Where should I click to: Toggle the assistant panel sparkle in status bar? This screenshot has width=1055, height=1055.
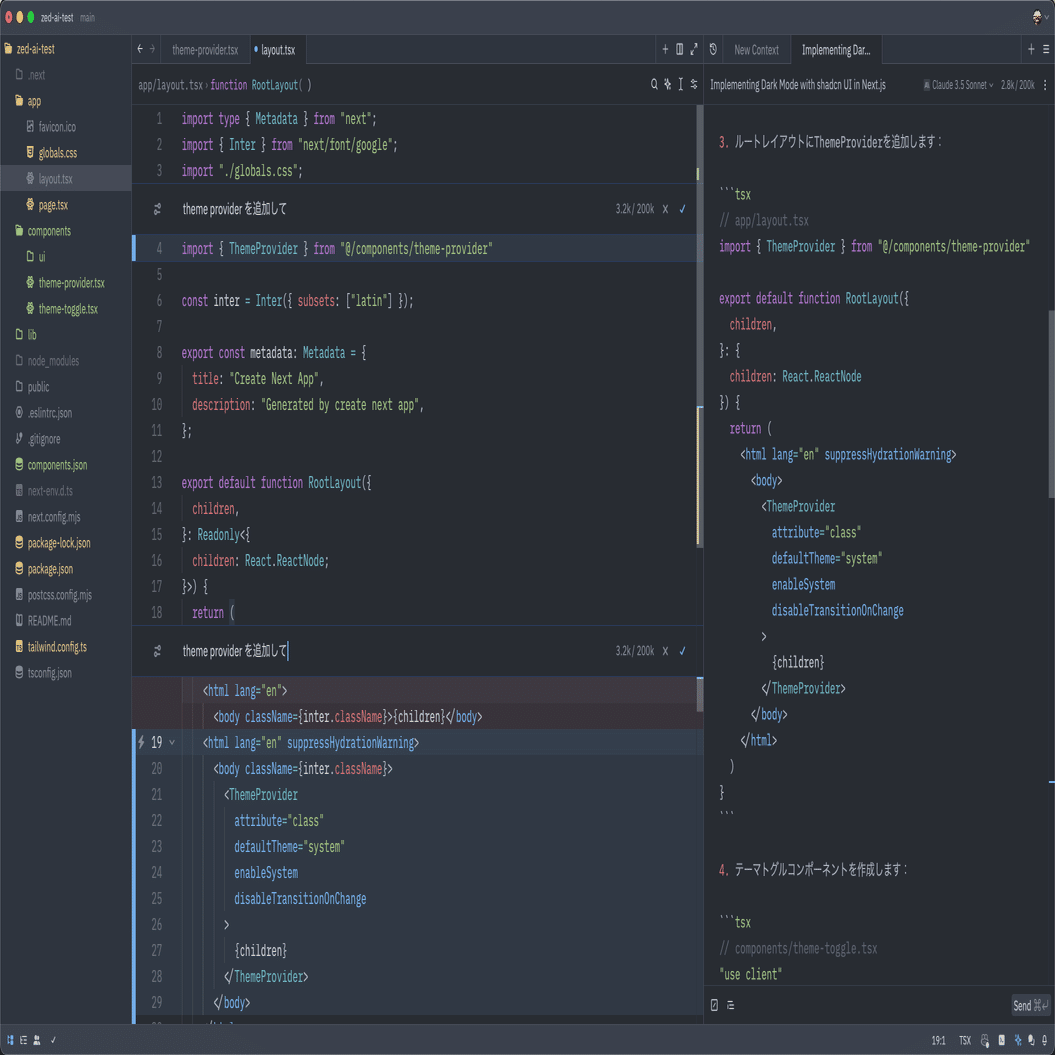1017,1040
